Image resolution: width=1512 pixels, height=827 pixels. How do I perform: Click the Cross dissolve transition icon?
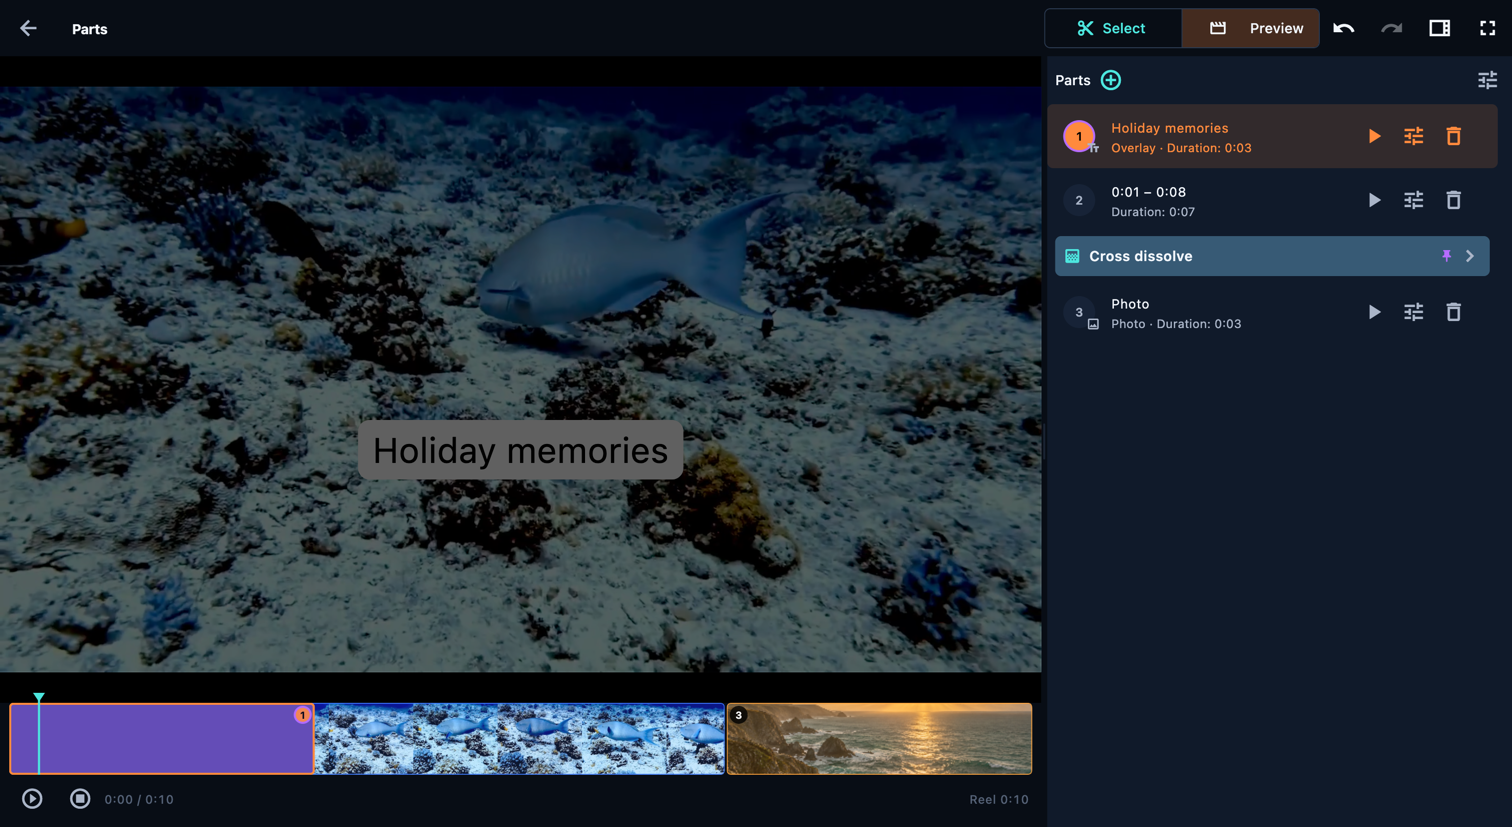click(x=1072, y=256)
